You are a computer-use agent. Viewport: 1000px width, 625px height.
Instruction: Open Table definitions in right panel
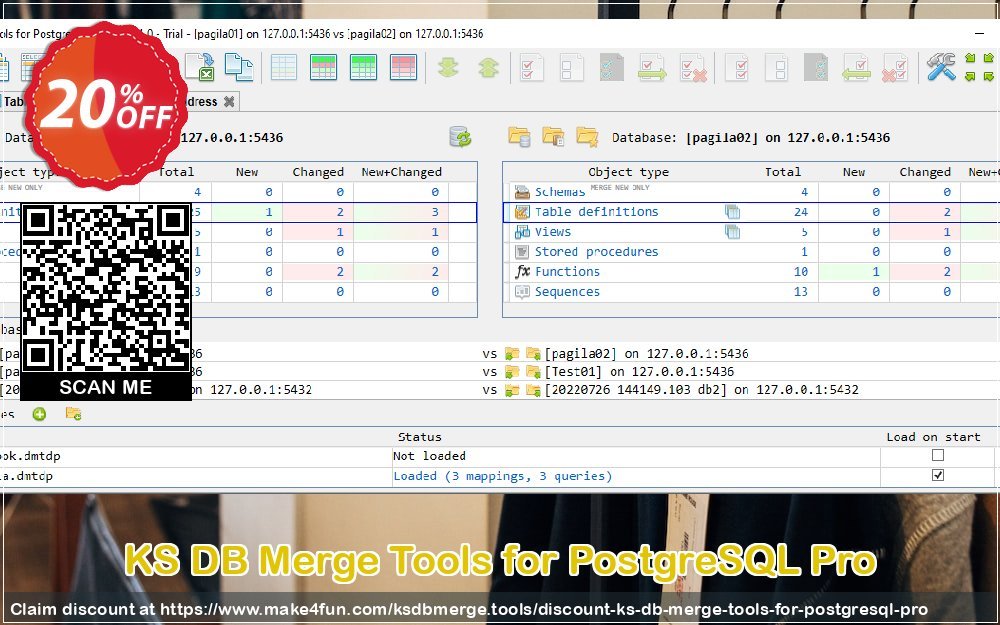pyautogui.click(x=596, y=212)
